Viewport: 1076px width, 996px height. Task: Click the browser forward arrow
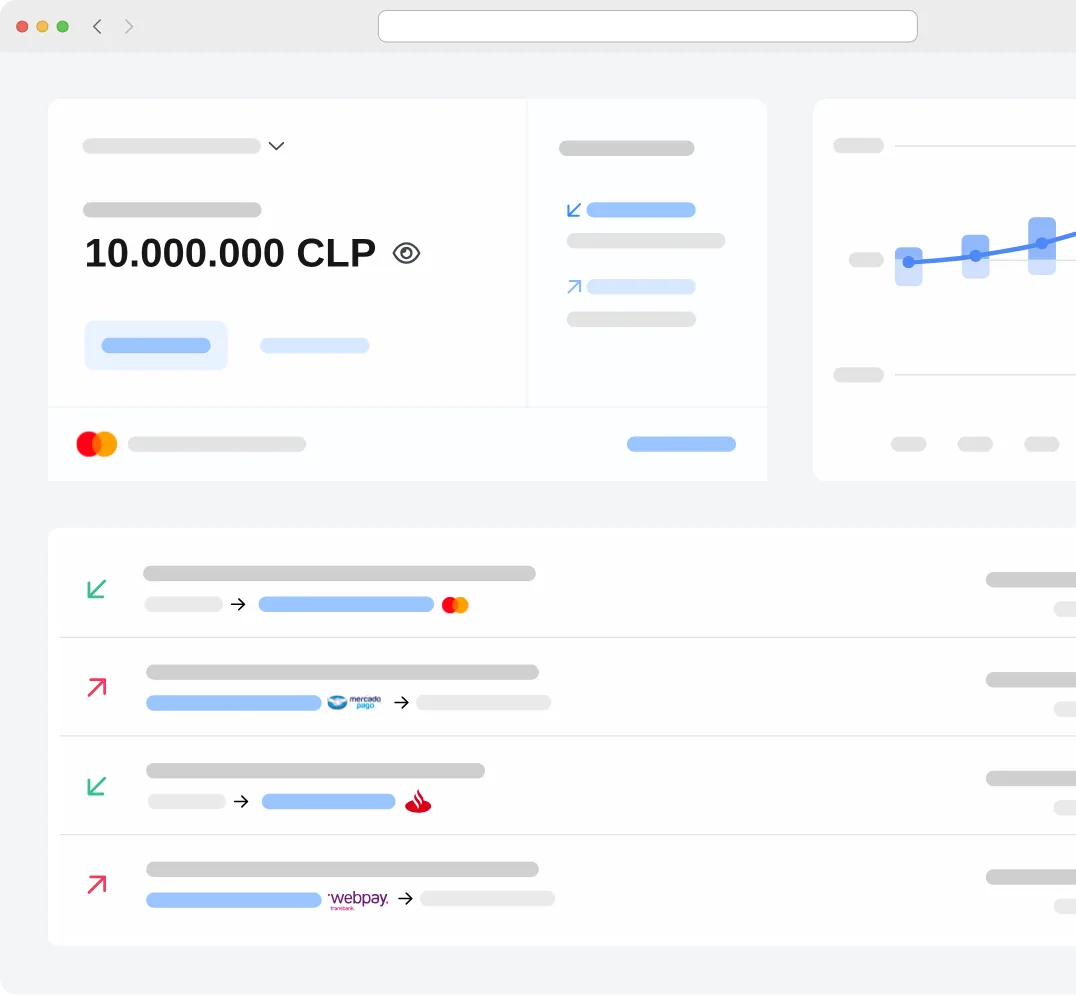pos(129,27)
